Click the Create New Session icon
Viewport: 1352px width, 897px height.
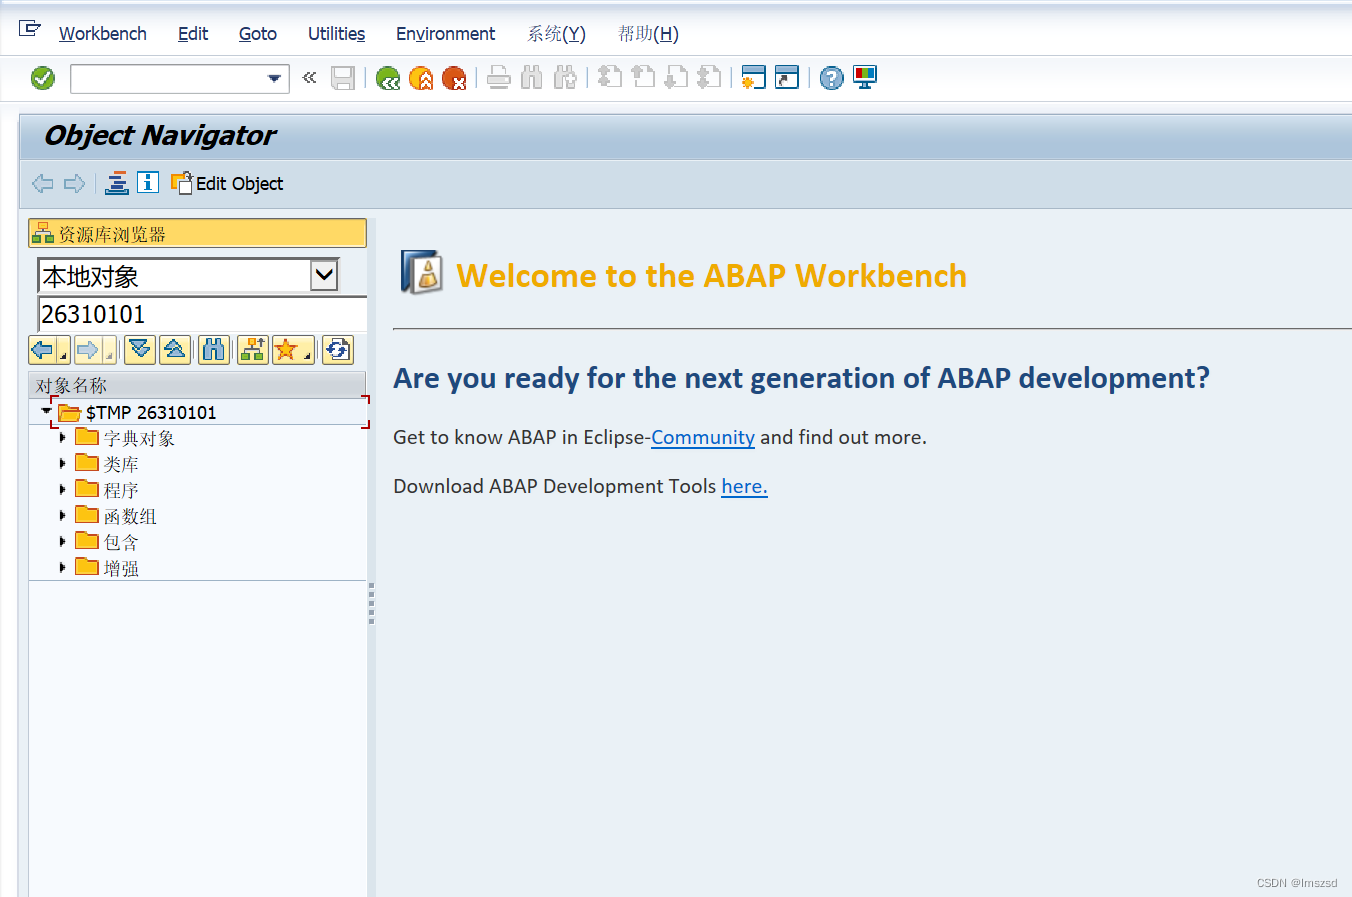(753, 78)
